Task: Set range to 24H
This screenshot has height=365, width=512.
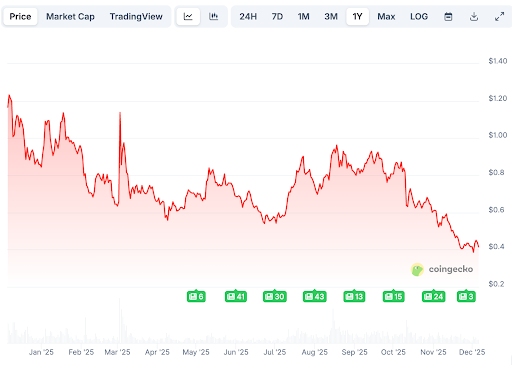Action: pyautogui.click(x=248, y=16)
